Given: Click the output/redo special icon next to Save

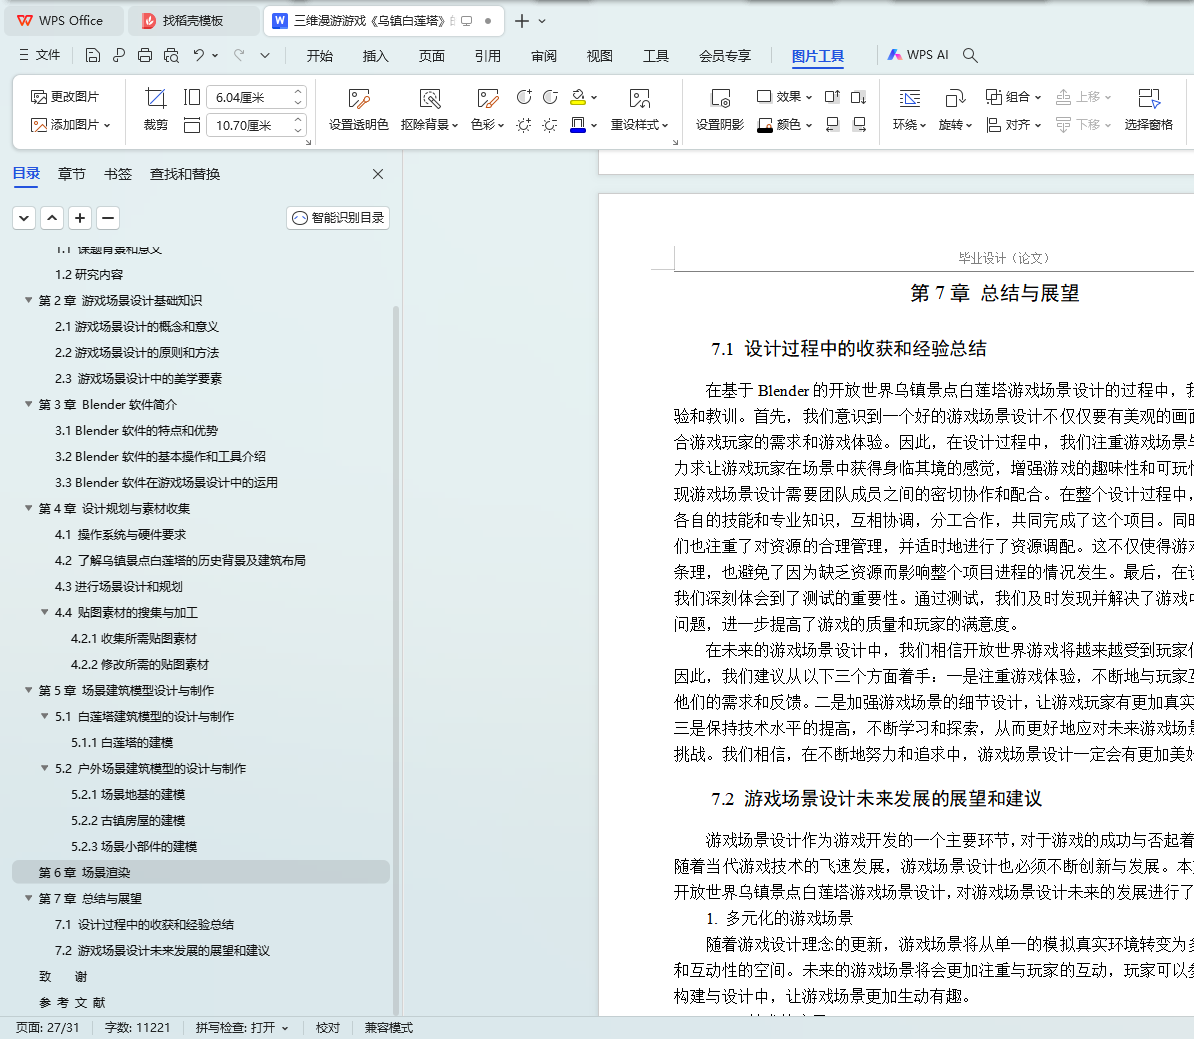Looking at the screenshot, I should click(119, 55).
